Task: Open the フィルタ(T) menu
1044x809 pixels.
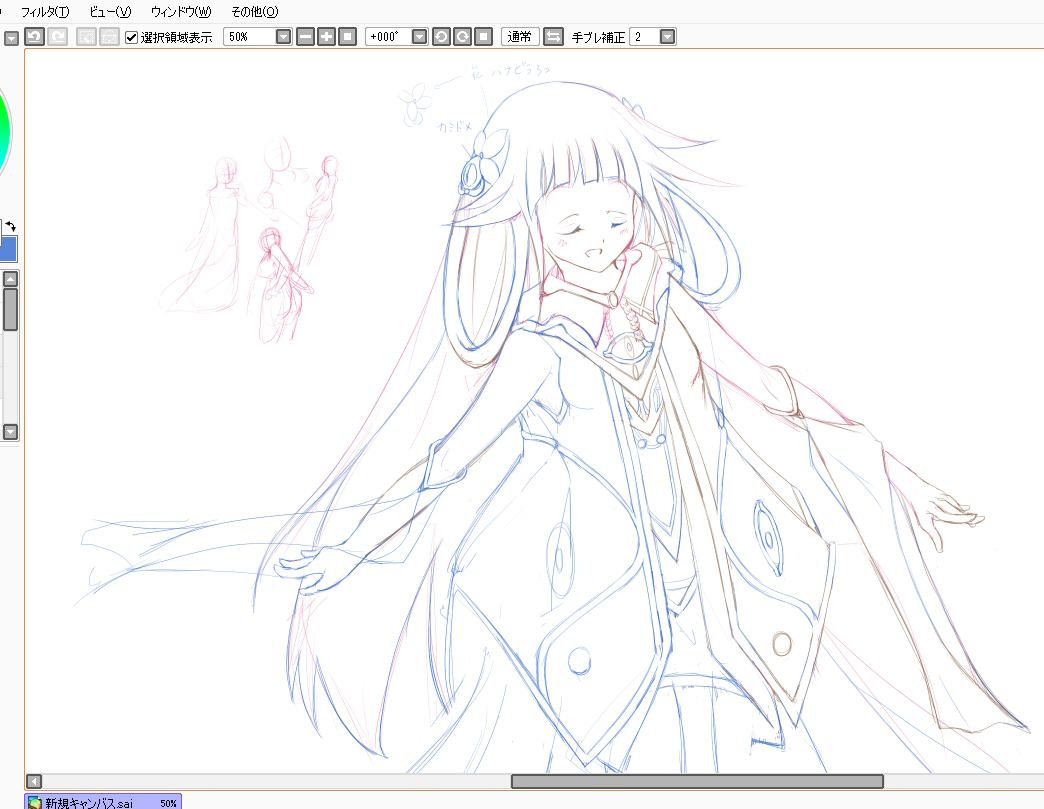Action: pyautogui.click(x=45, y=11)
